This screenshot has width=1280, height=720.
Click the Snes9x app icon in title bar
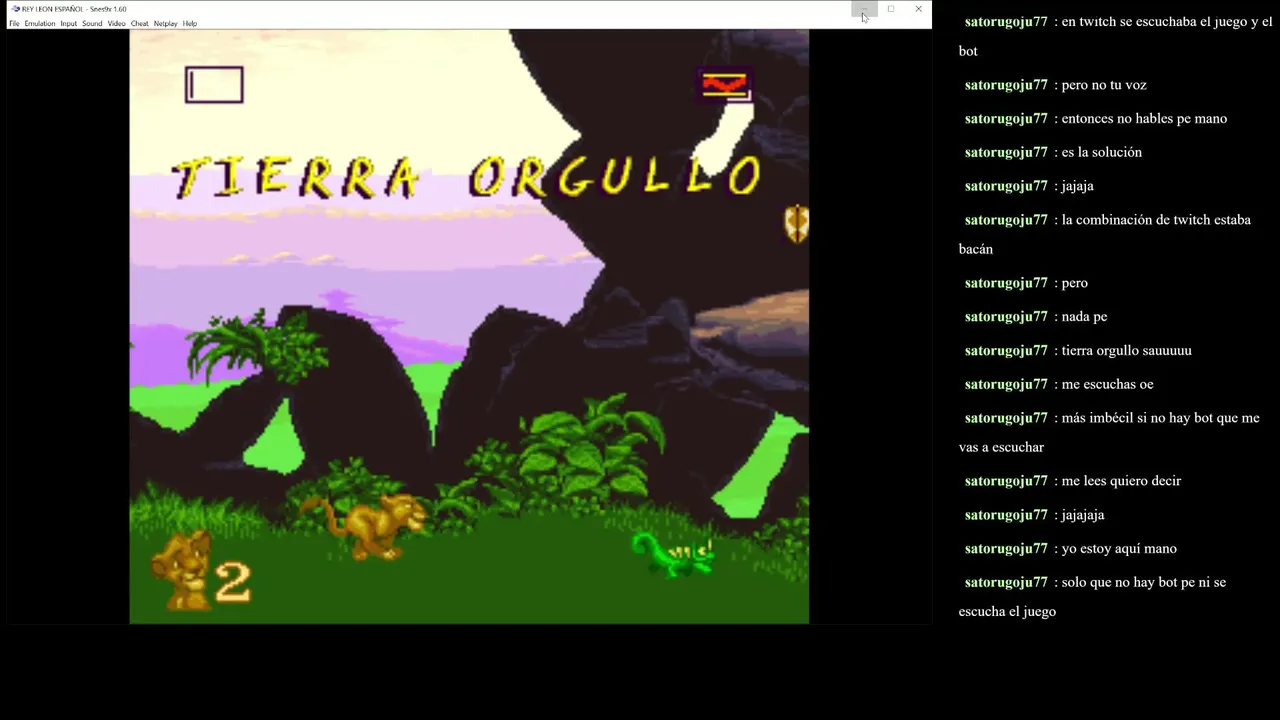pos(15,9)
